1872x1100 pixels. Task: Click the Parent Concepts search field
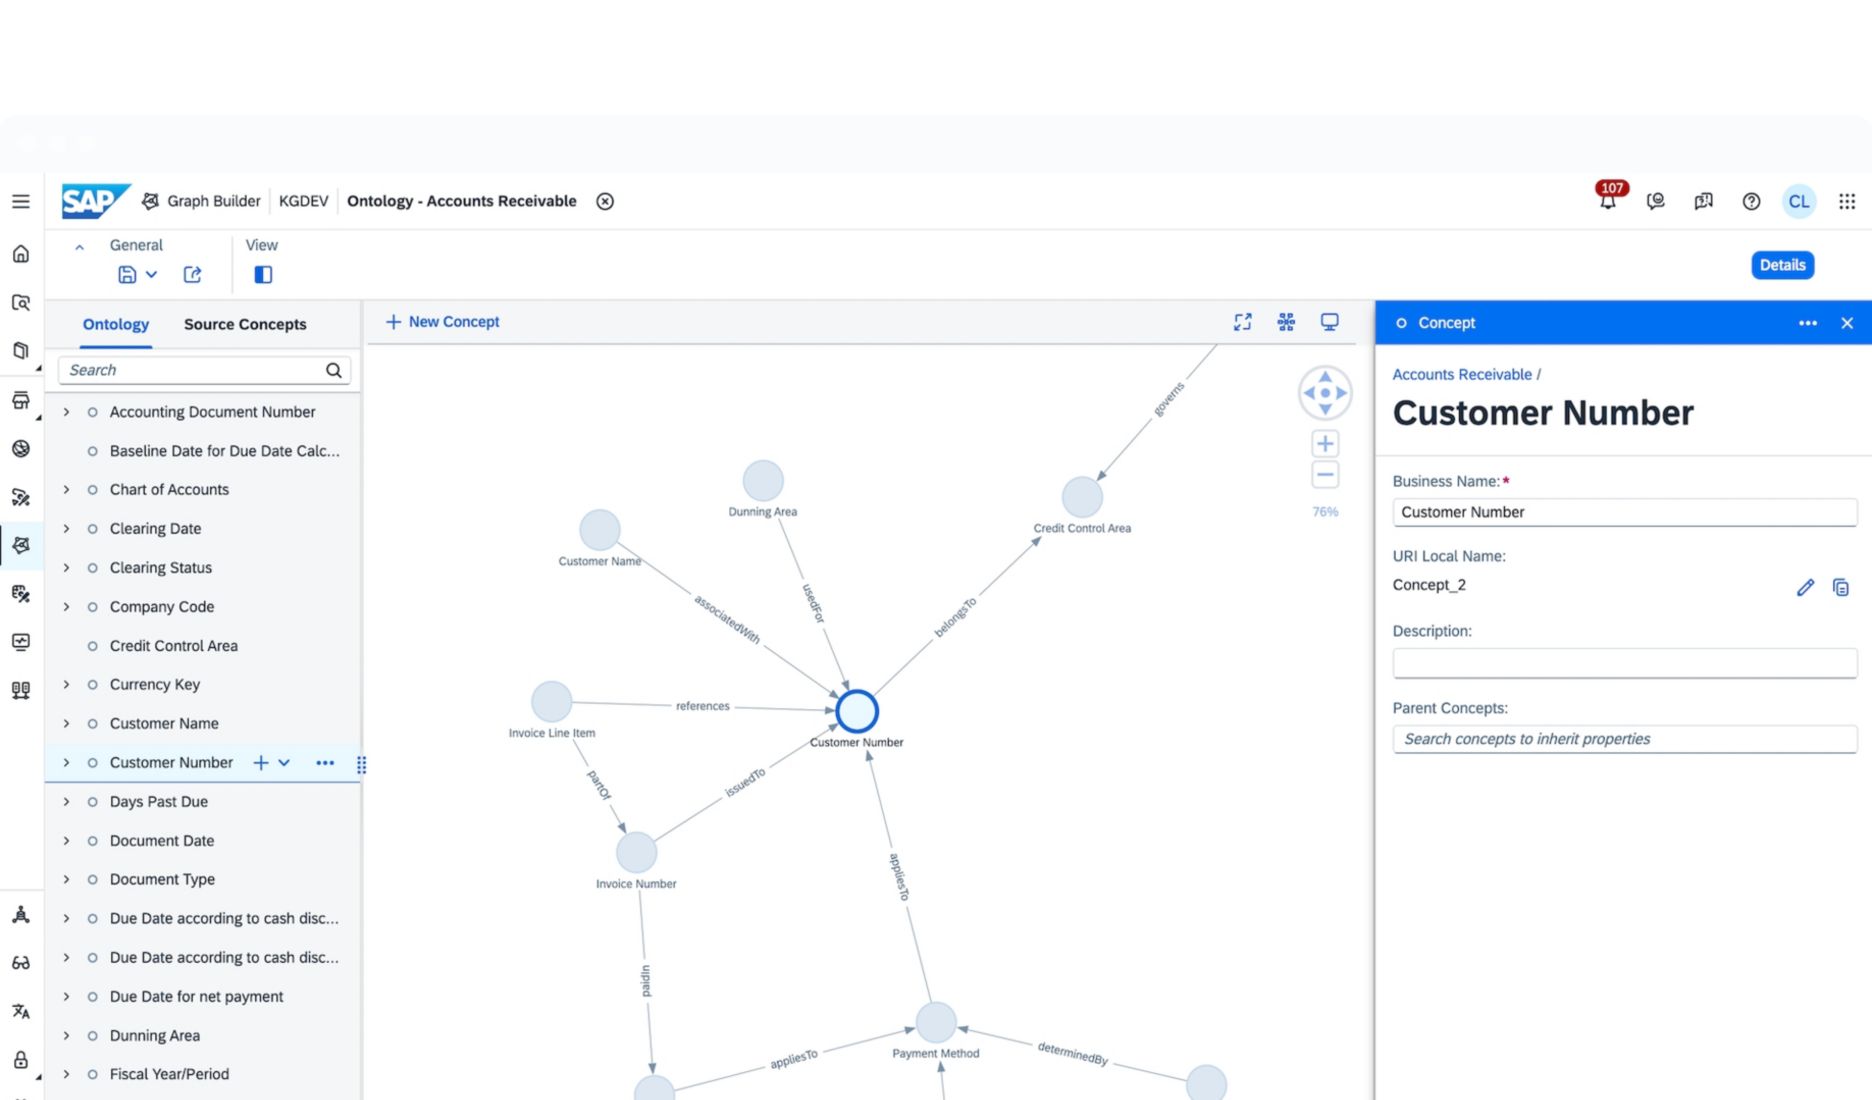coord(1624,739)
